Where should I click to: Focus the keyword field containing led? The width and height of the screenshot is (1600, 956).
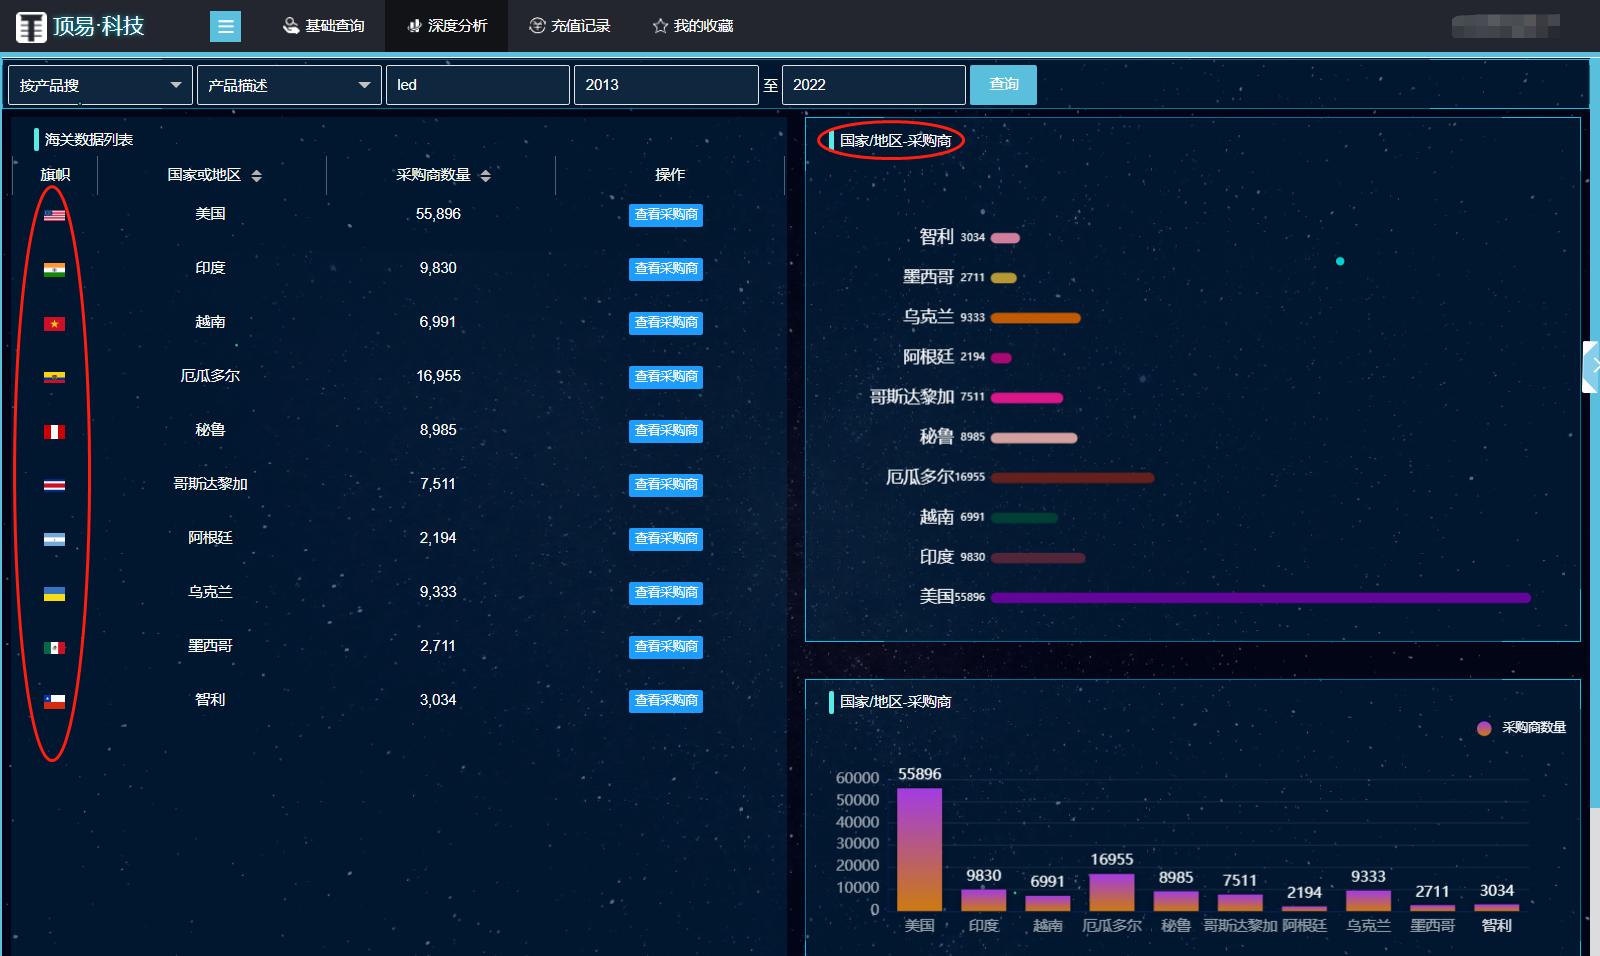478,85
